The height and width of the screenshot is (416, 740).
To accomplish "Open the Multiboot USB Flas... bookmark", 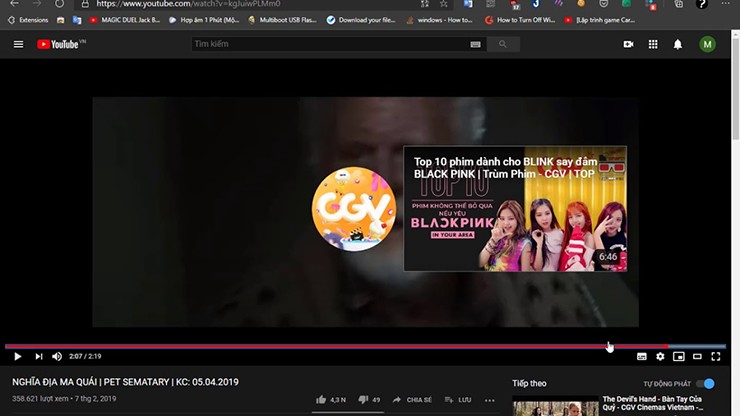I will tap(282, 20).
